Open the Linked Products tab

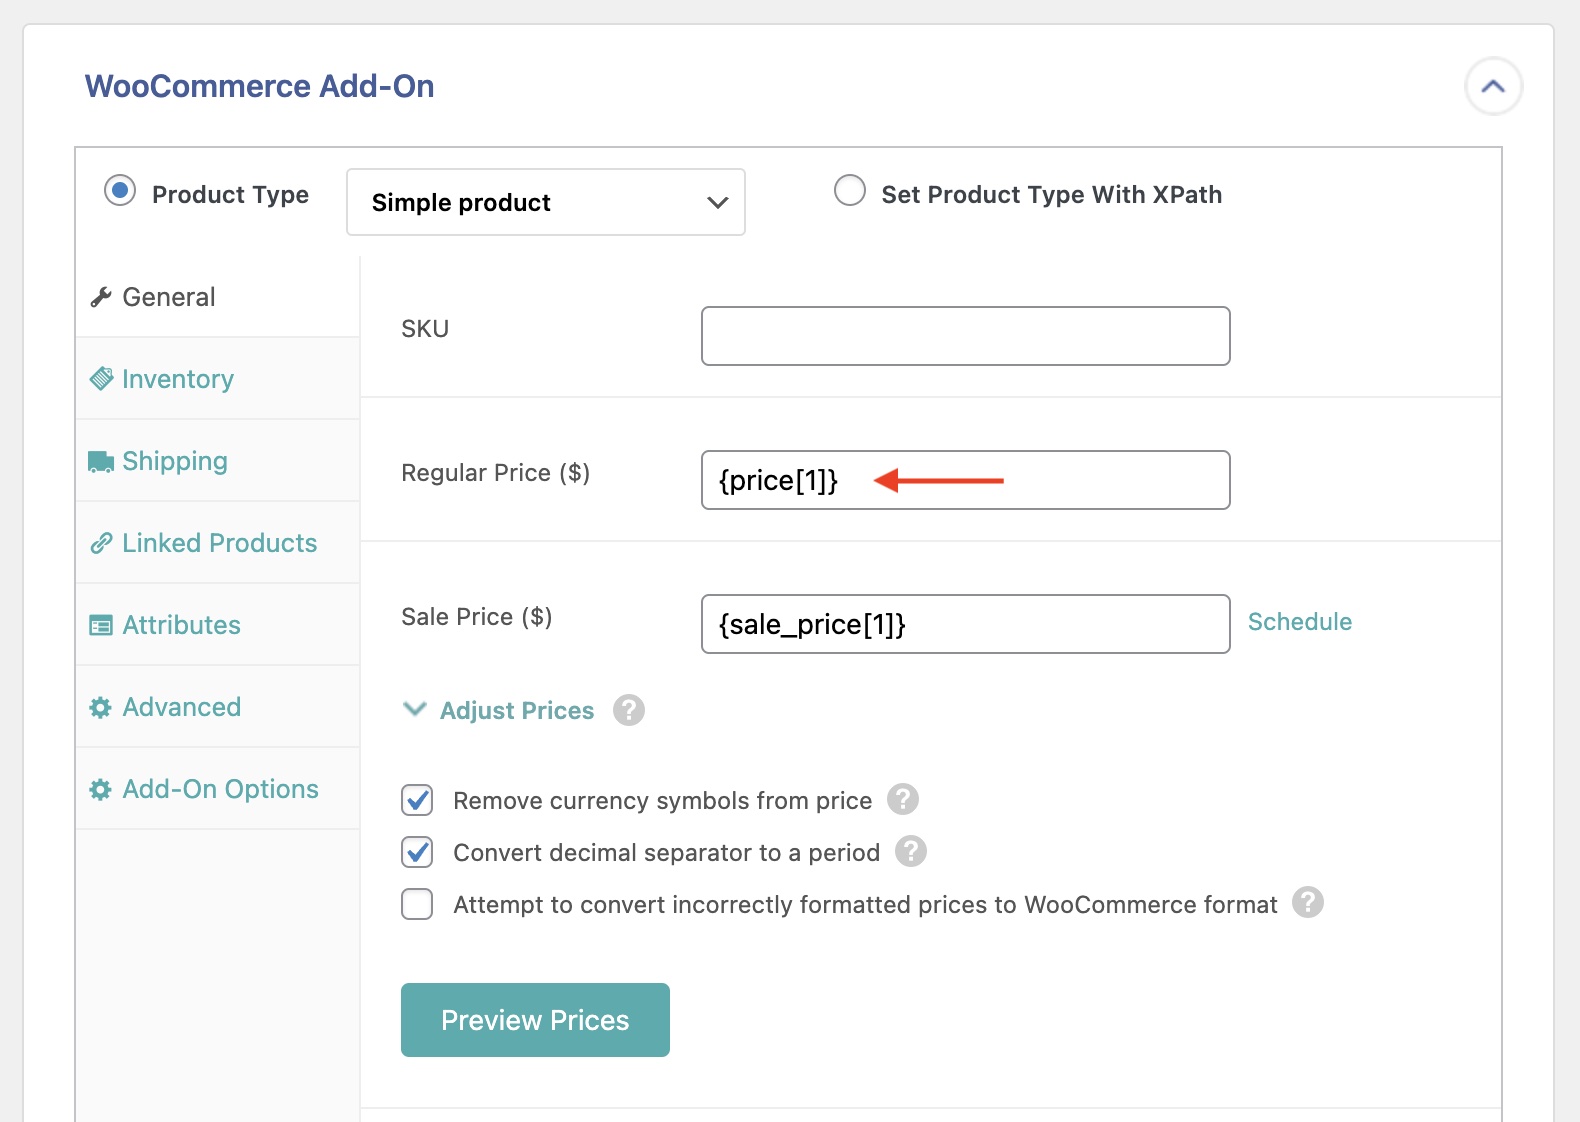pyautogui.click(x=217, y=543)
